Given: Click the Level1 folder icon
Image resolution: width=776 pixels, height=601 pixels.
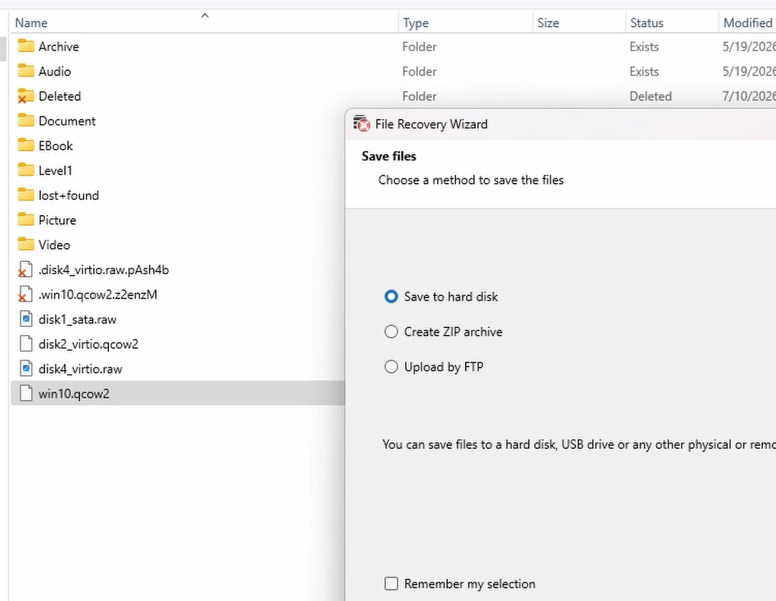Looking at the screenshot, I should [x=26, y=170].
